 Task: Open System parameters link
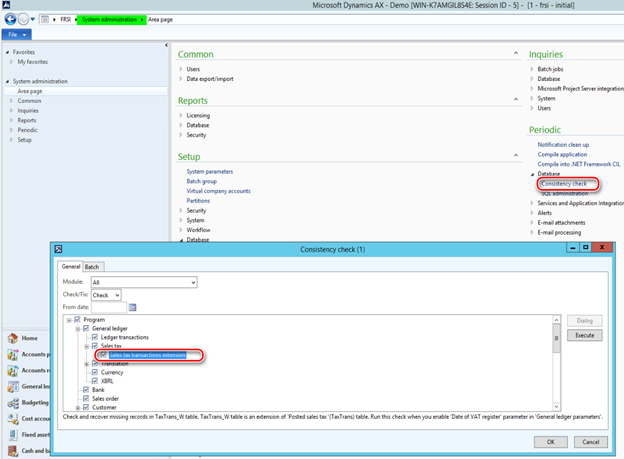coord(210,172)
